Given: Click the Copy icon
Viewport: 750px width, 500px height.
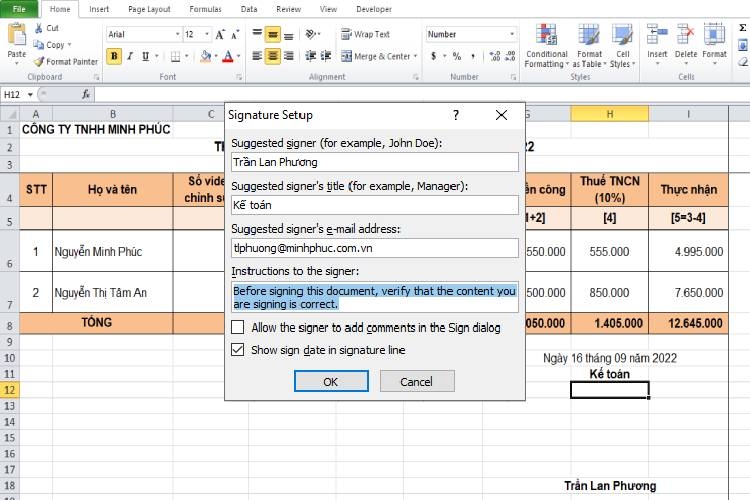Looking at the screenshot, I should pyautogui.click(x=38, y=44).
